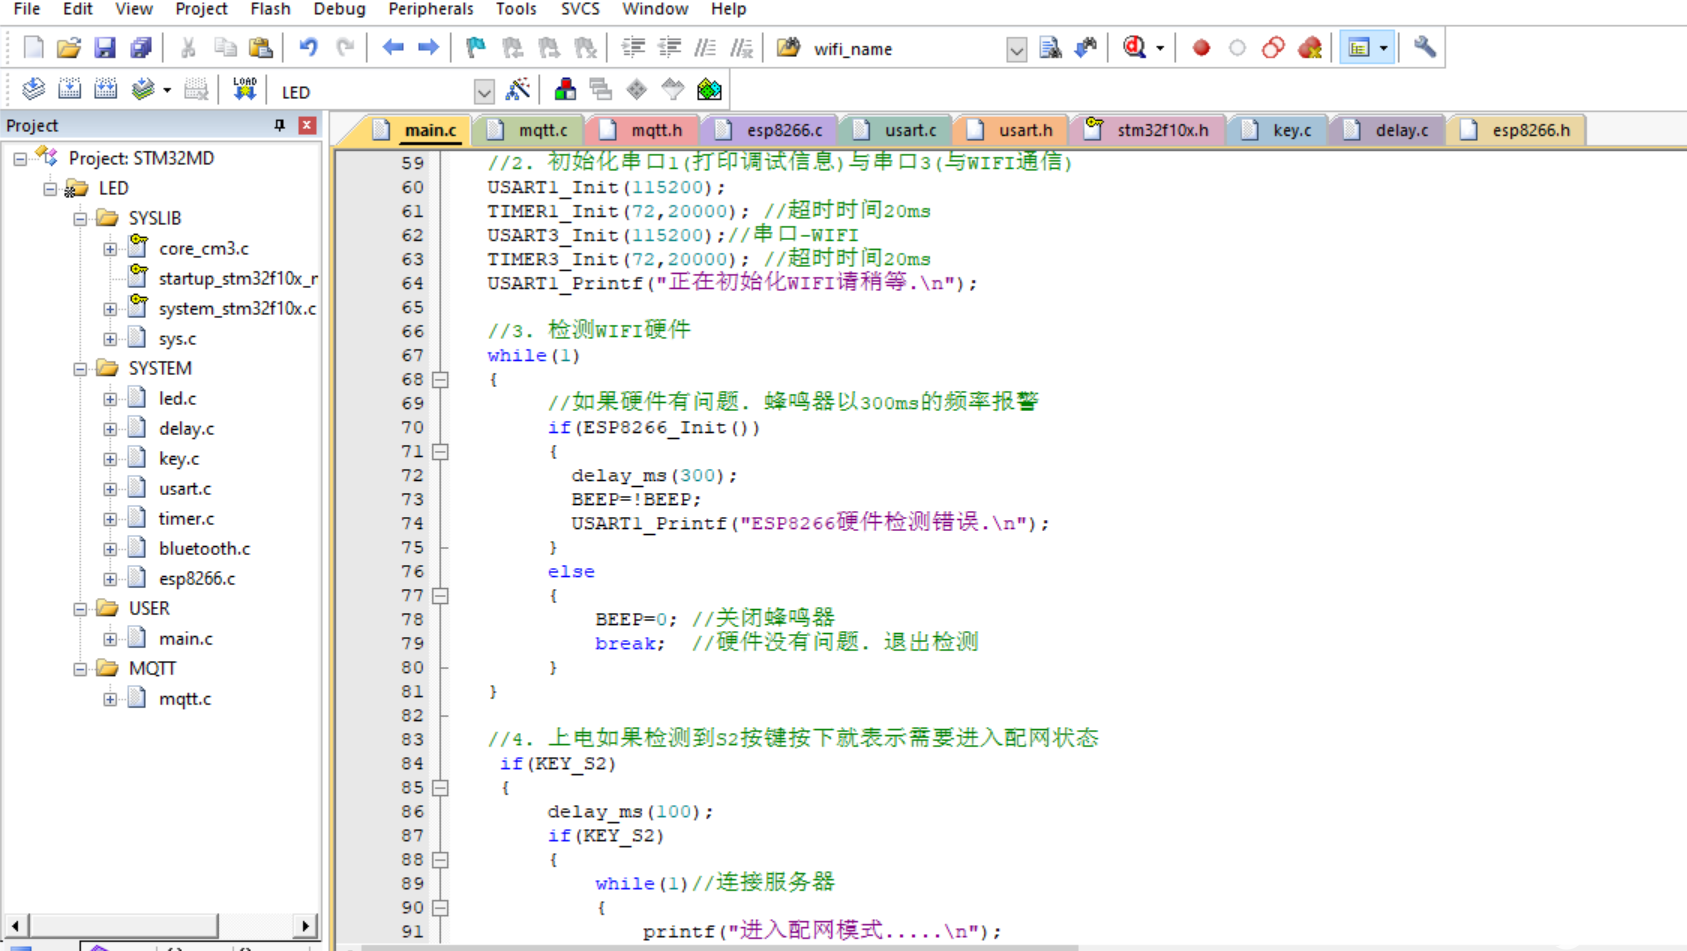Toggle the Project panel pin

(279, 125)
